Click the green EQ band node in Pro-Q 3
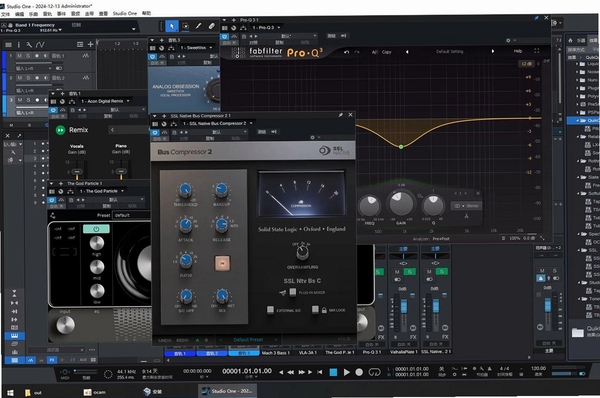This screenshot has height=398, width=600. pos(401,147)
